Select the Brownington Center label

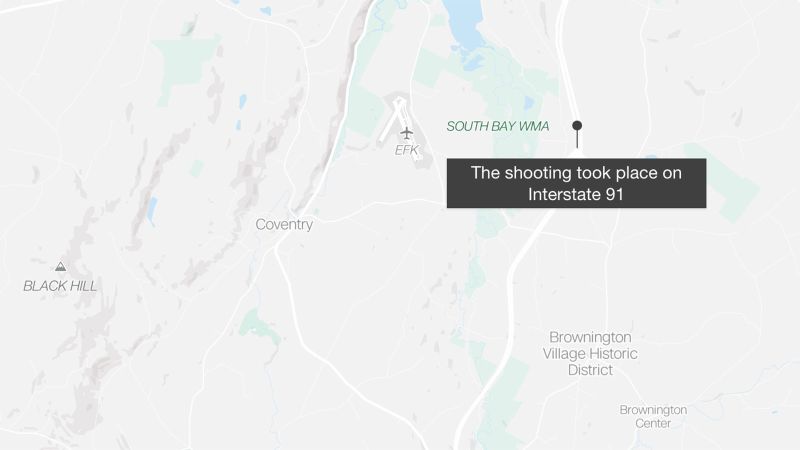point(653,416)
